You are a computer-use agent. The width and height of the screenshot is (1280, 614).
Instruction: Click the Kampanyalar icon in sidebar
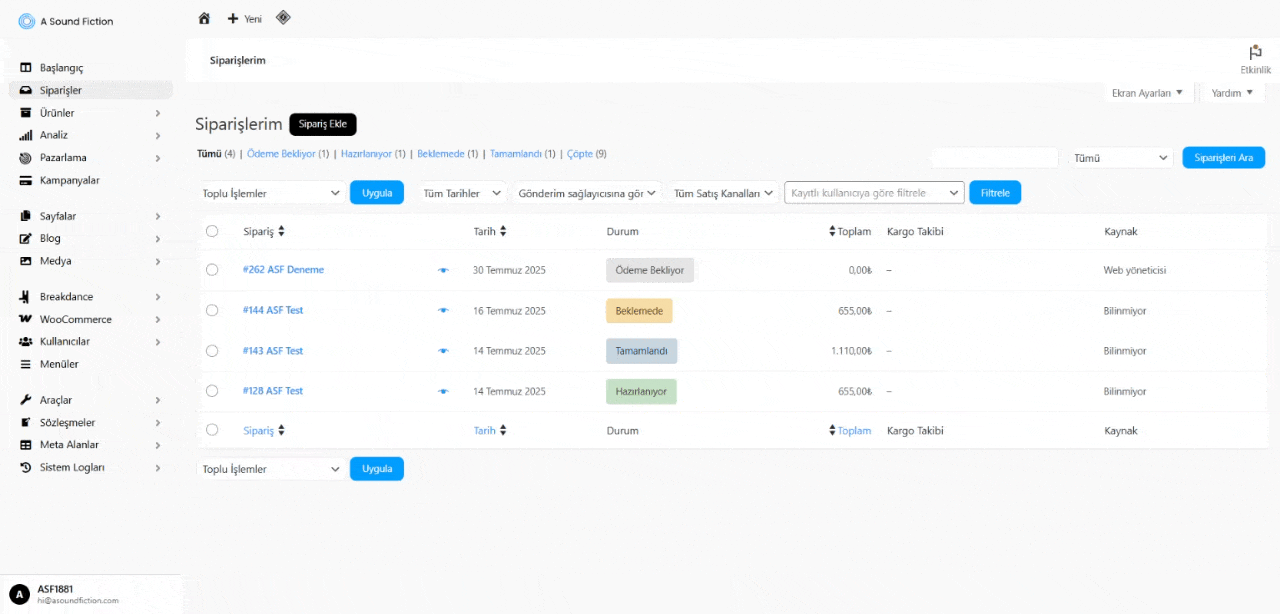pos(26,181)
